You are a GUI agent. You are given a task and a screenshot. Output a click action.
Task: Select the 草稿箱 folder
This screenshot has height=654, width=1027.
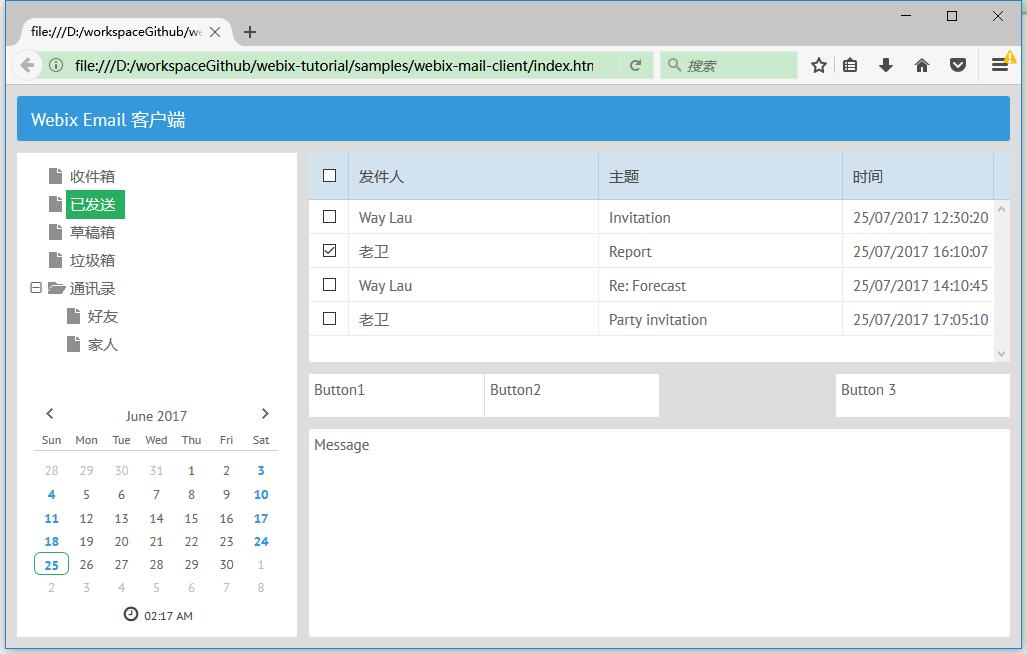92,233
